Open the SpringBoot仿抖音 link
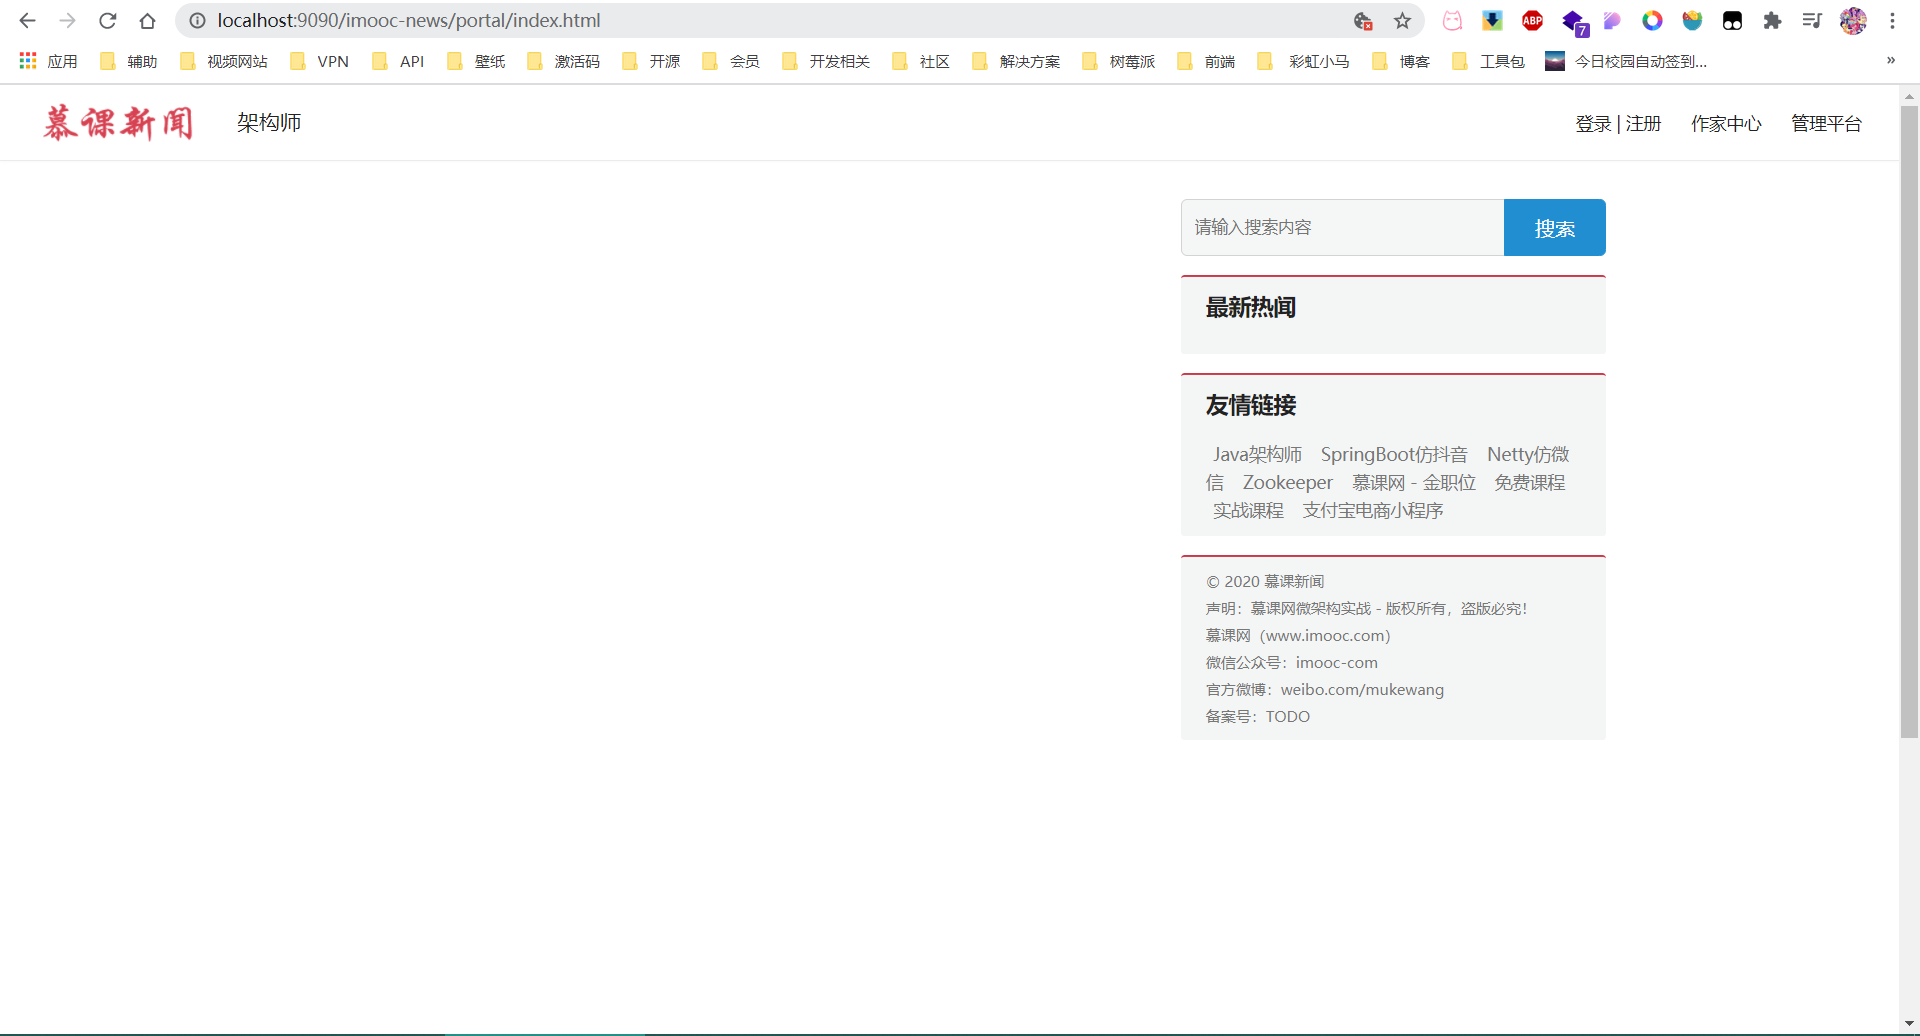Screen dimensions: 1920x1036 (1394, 455)
